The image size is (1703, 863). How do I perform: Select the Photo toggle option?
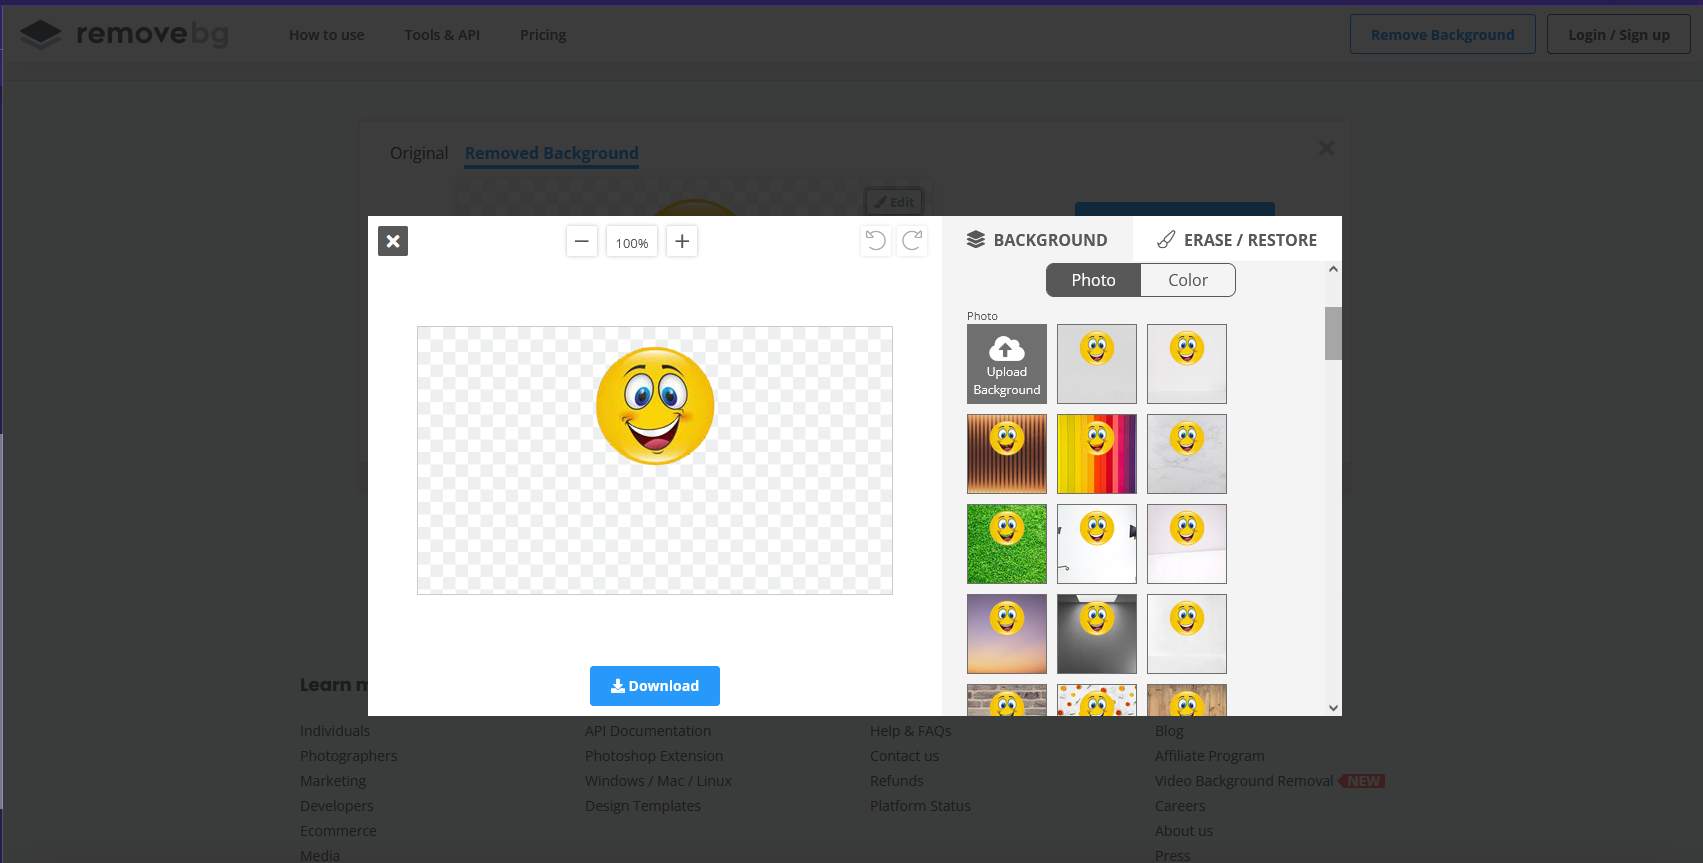click(x=1093, y=280)
